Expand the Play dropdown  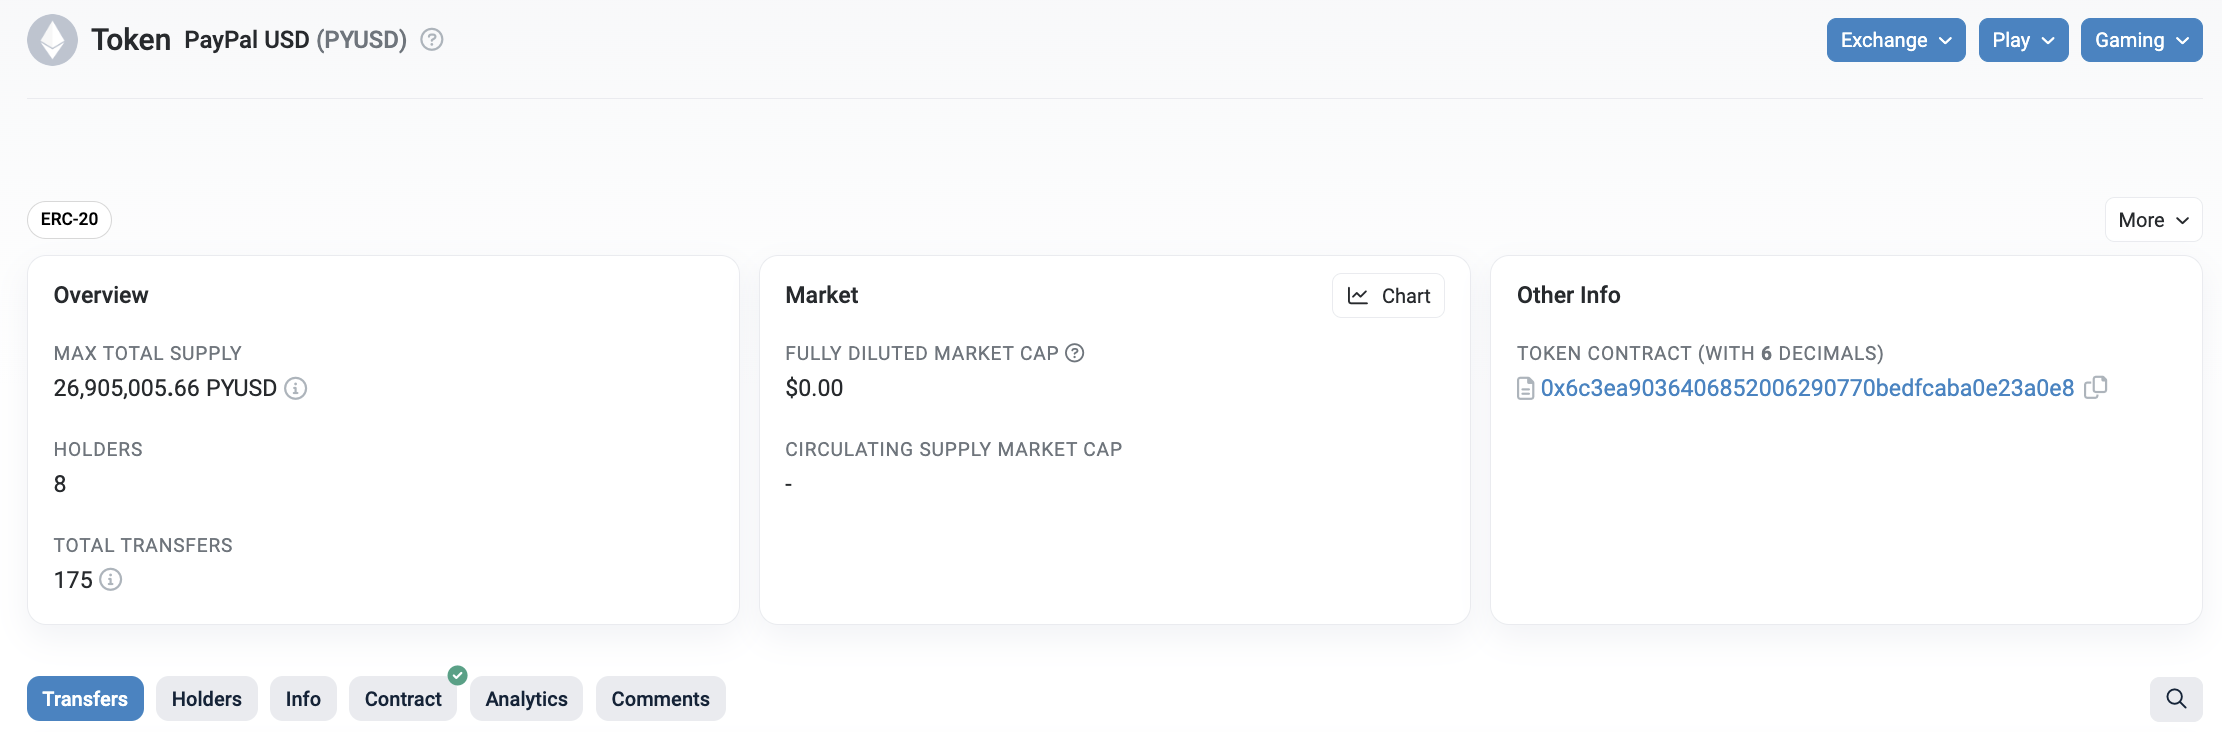(x=2023, y=40)
